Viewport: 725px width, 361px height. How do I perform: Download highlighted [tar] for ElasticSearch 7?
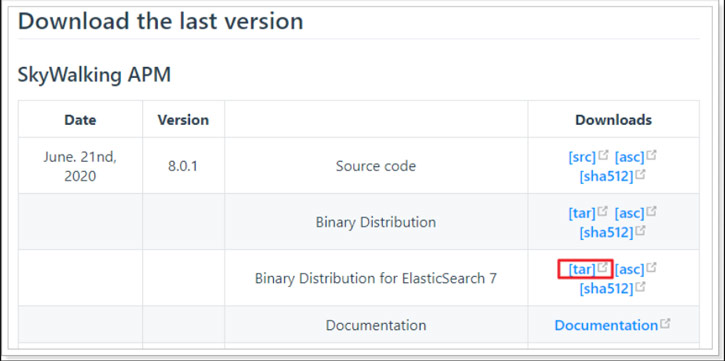click(582, 269)
